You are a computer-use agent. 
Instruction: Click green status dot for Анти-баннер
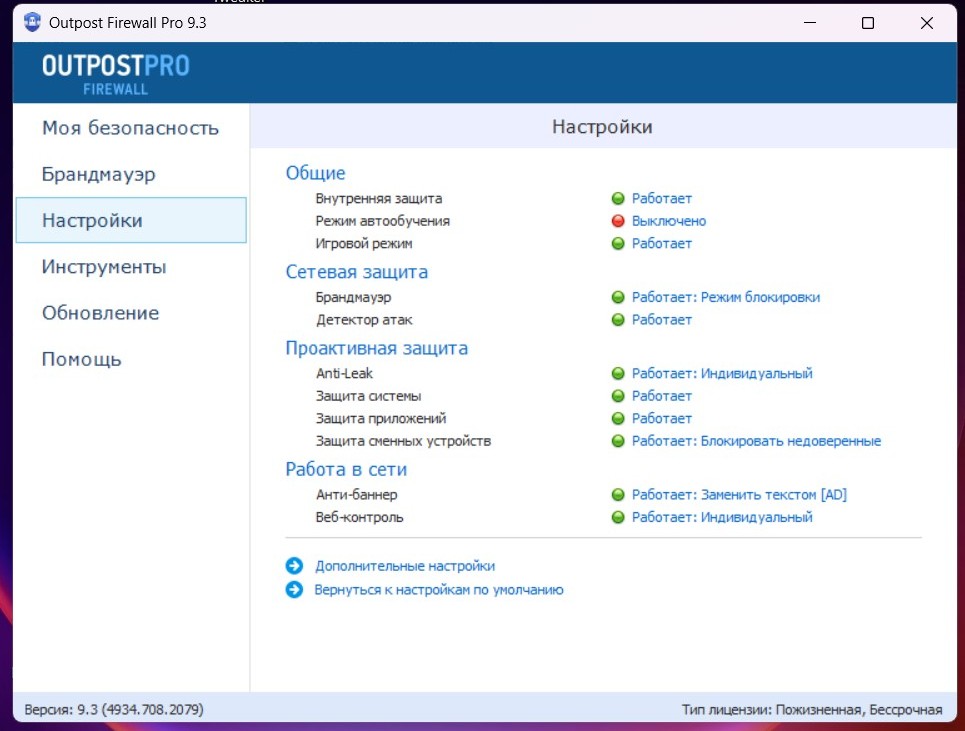click(618, 495)
